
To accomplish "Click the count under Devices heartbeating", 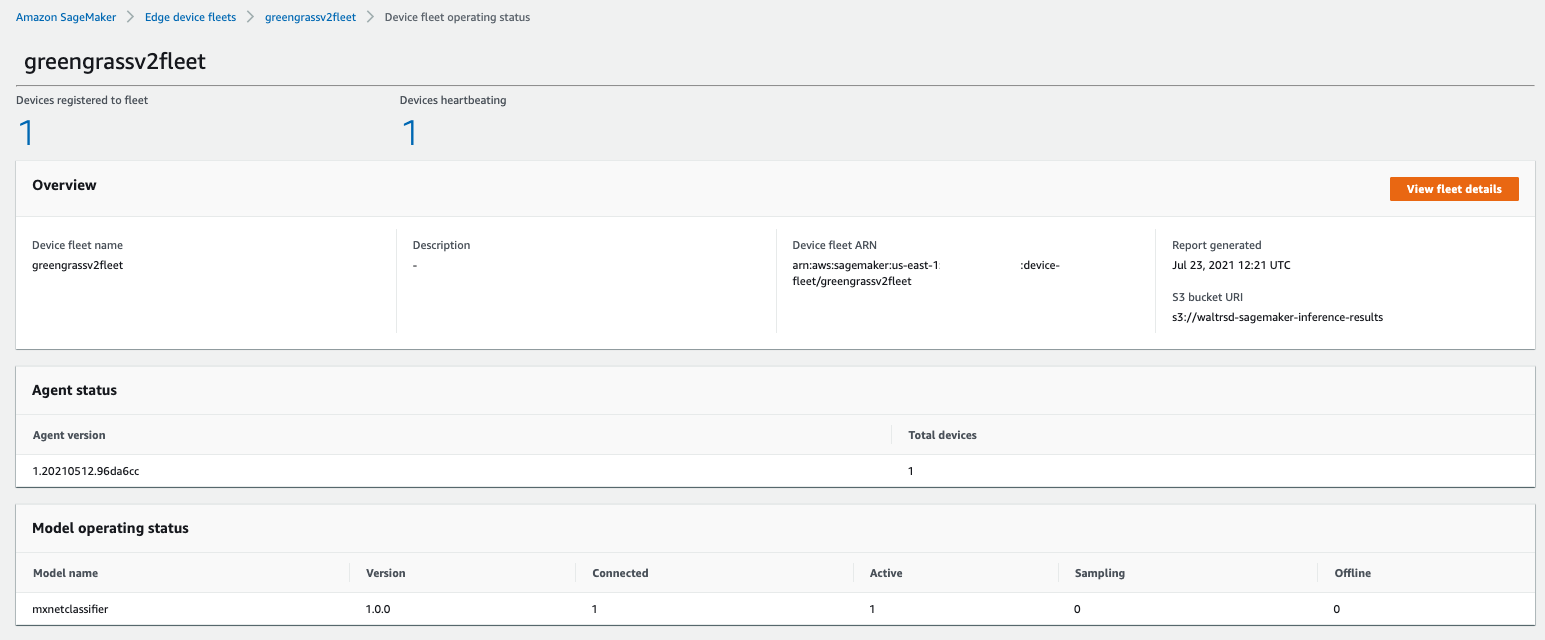I will point(410,132).
